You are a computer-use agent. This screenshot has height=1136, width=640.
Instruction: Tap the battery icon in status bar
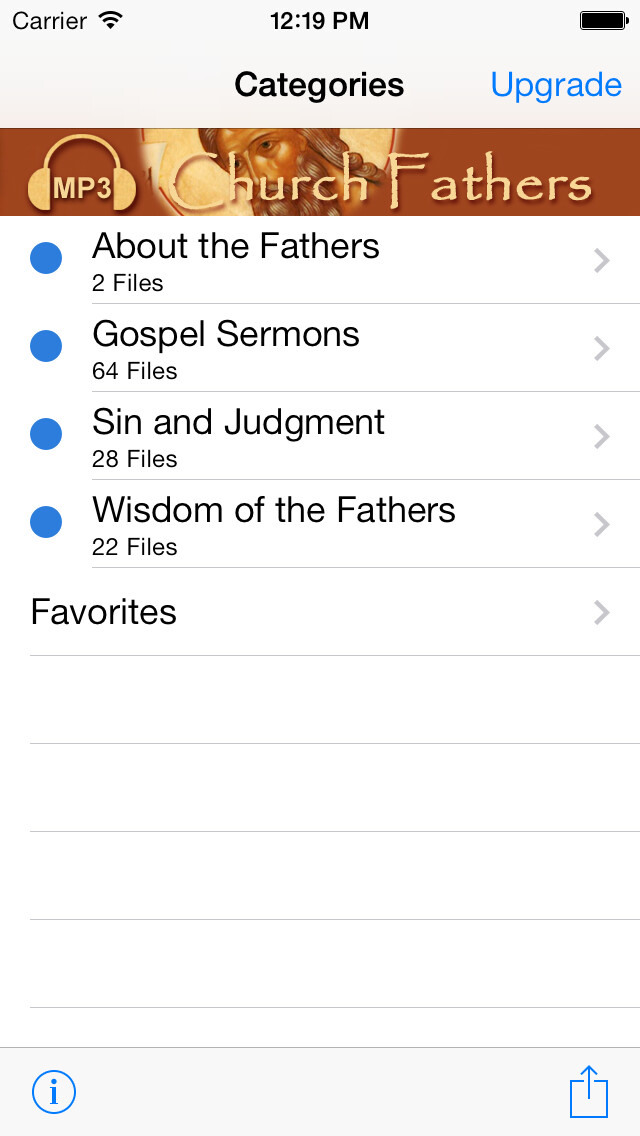[x=603, y=20]
